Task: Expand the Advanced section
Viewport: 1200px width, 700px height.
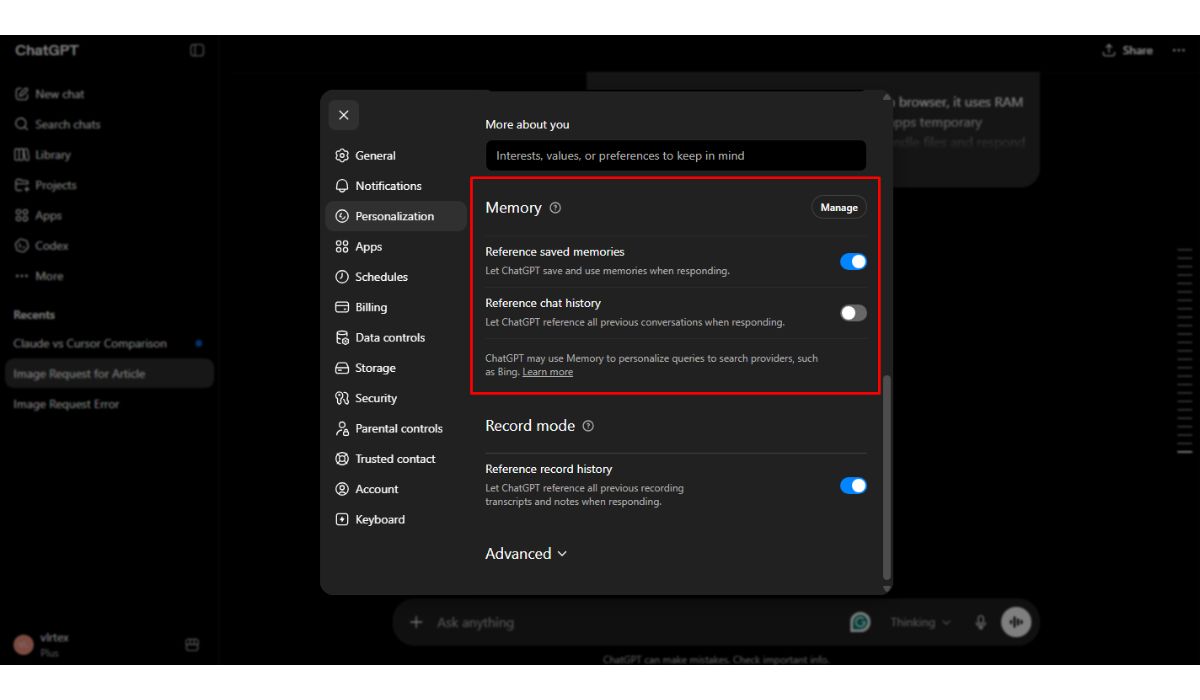Action: 526,554
